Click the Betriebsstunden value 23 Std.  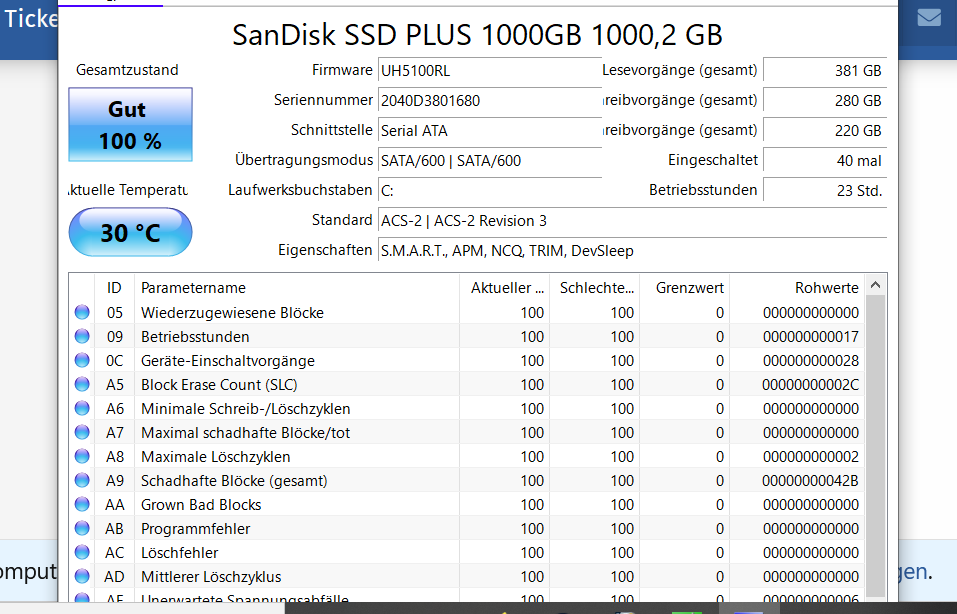(x=825, y=190)
